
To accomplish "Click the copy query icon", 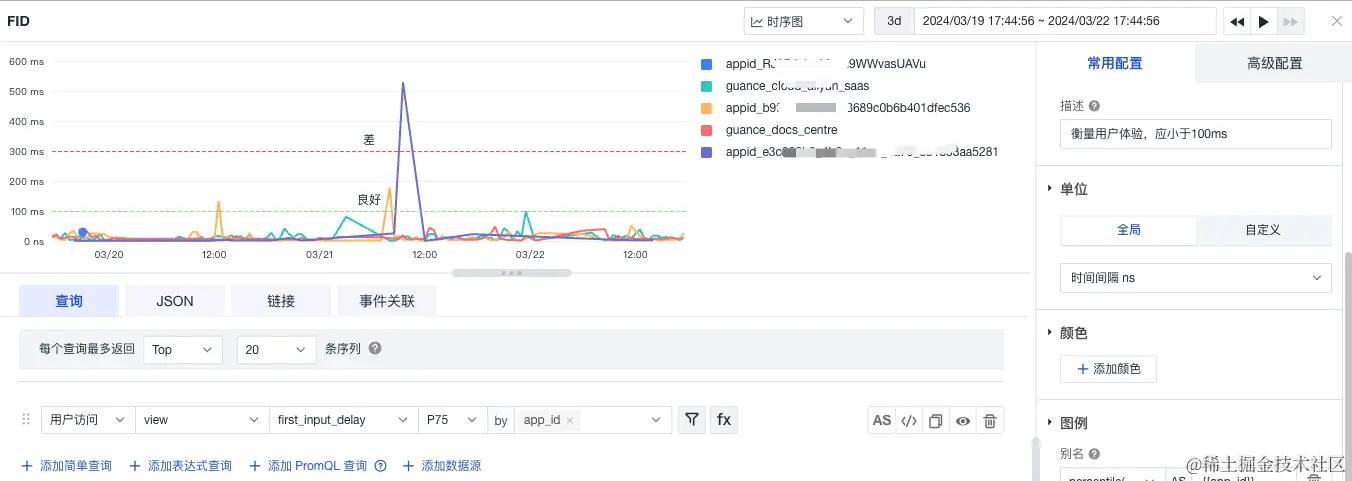I will pyautogui.click(x=936, y=421).
